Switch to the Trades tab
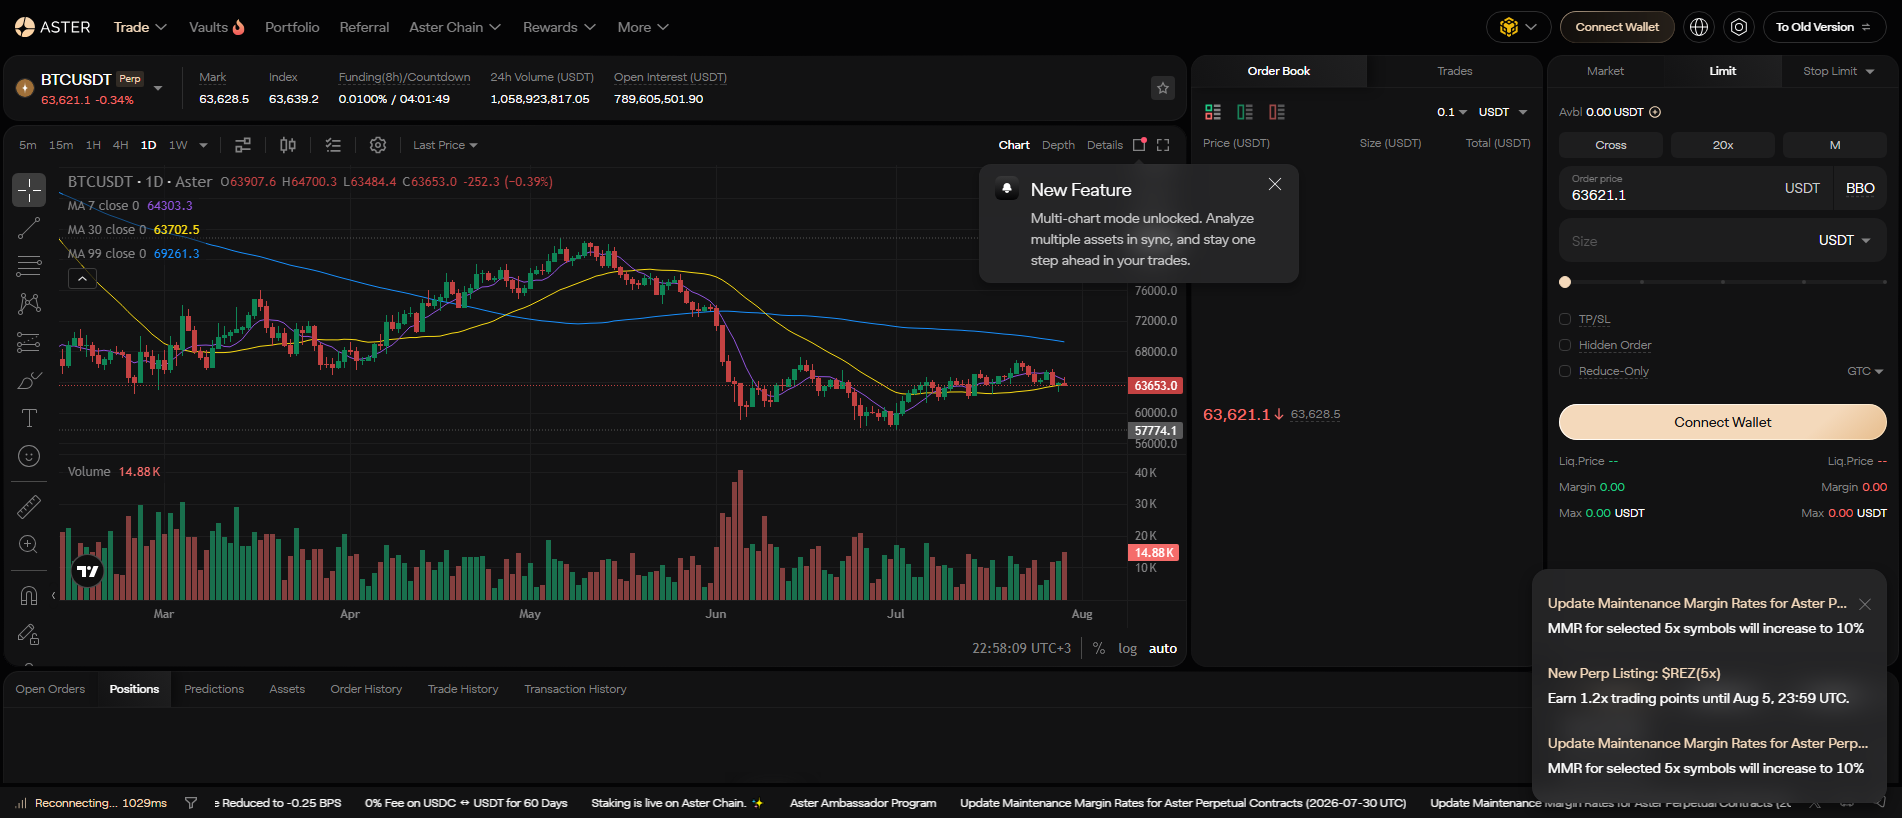The height and width of the screenshot is (818, 1902). click(x=1455, y=71)
